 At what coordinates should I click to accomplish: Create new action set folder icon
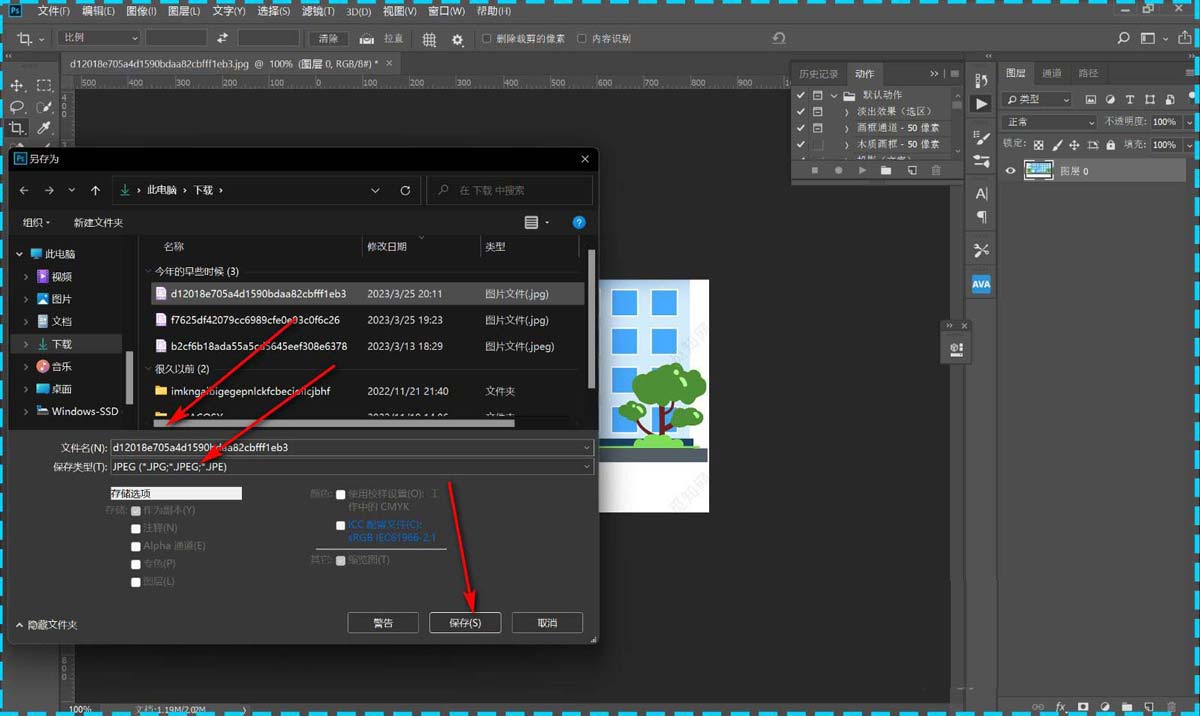pos(887,171)
